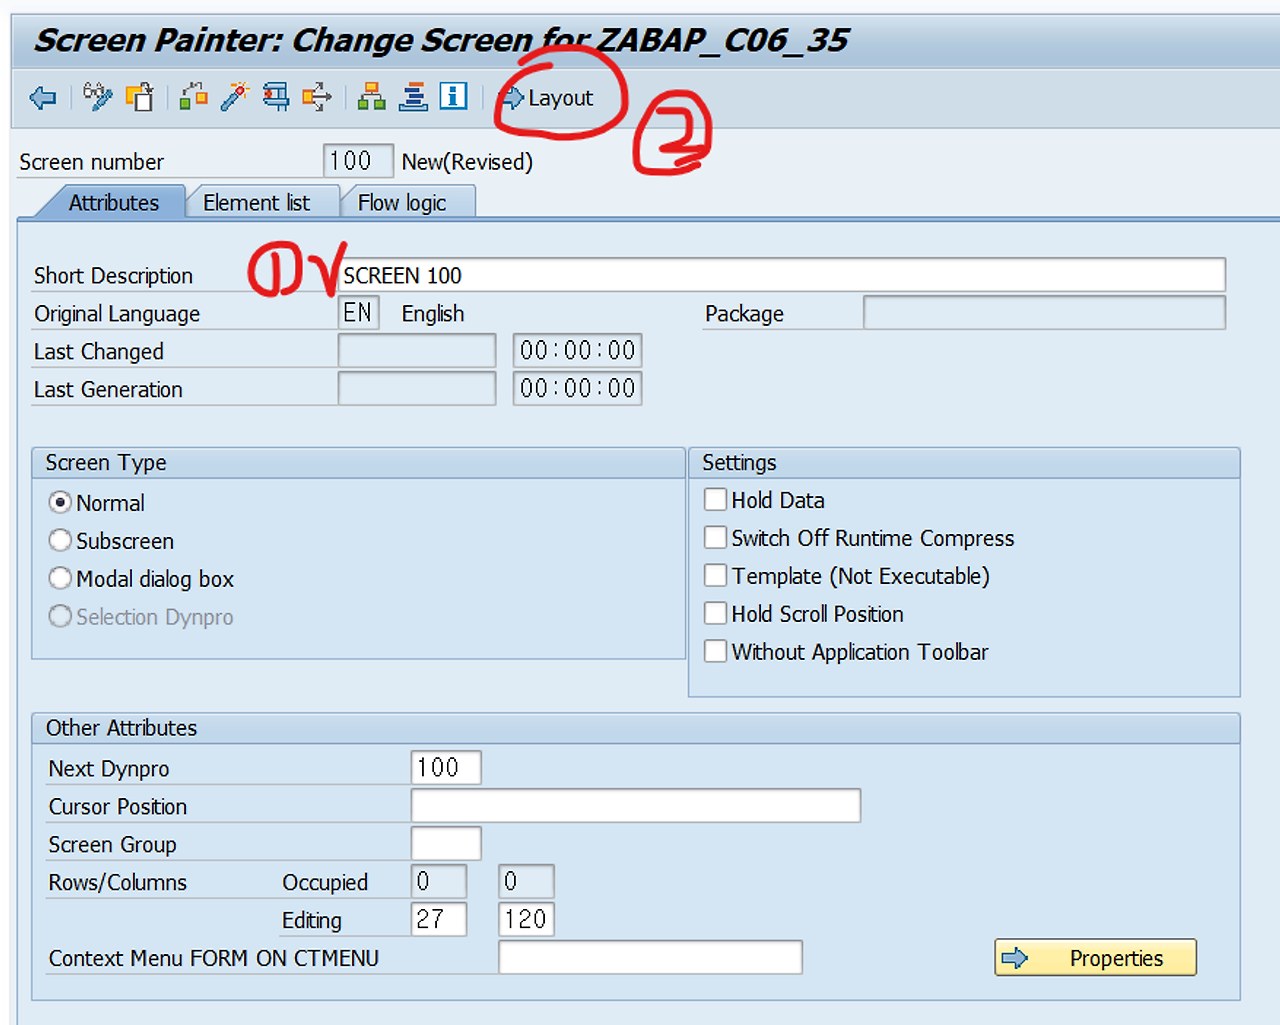Click the split-arrows test icon
The width and height of the screenshot is (1280, 1025).
click(316, 96)
